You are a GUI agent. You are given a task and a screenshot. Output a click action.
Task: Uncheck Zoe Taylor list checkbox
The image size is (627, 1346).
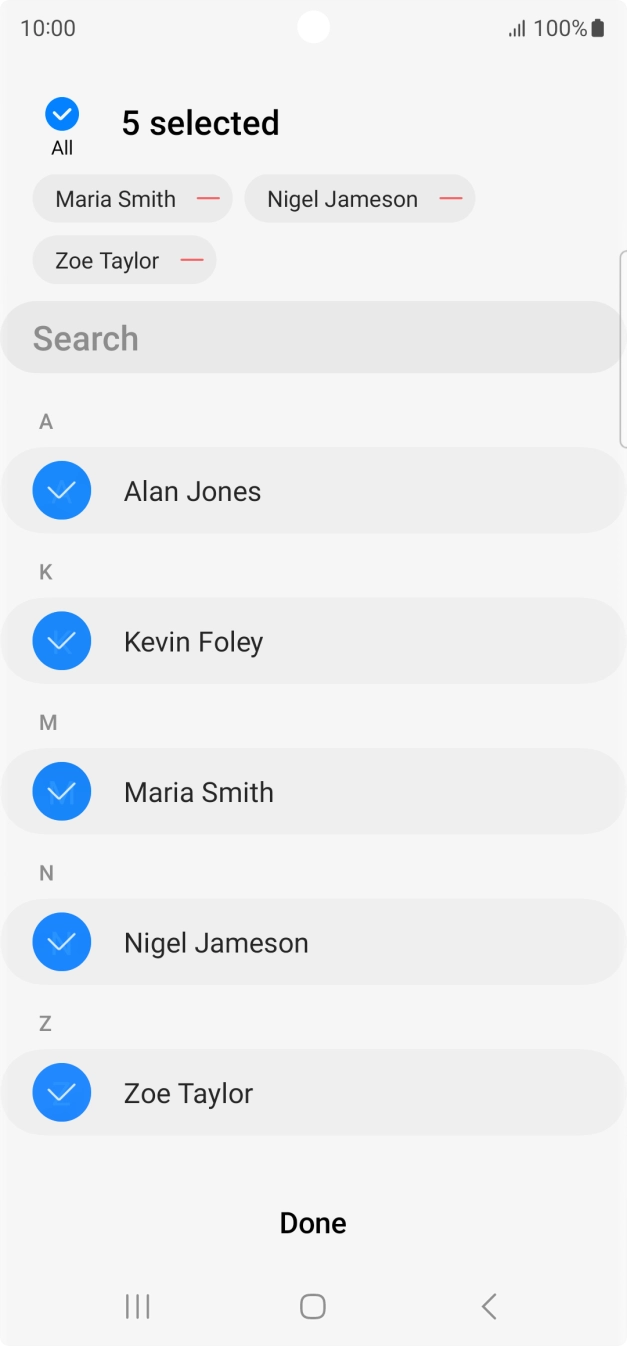(x=62, y=1093)
